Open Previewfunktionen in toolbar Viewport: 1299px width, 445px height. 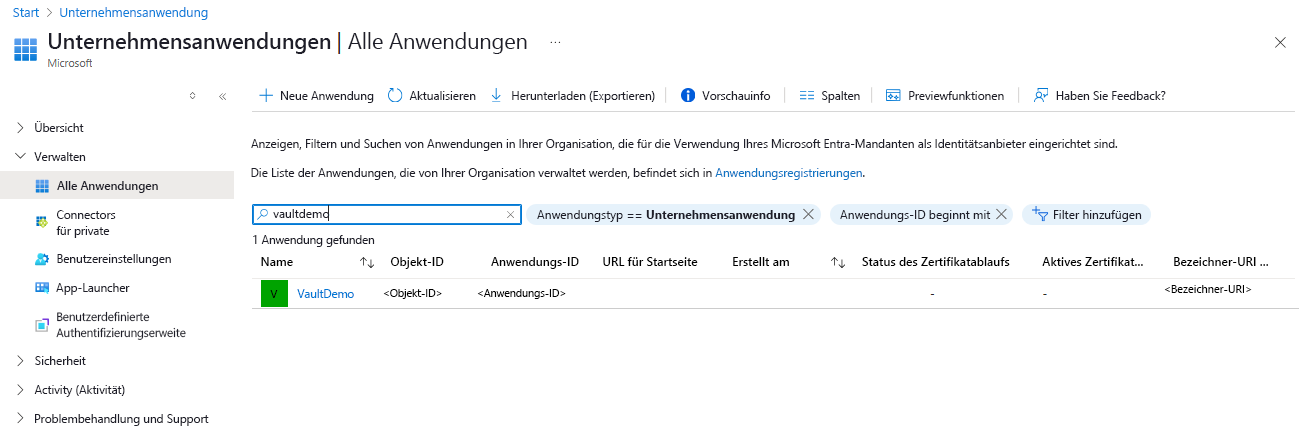(x=945, y=95)
